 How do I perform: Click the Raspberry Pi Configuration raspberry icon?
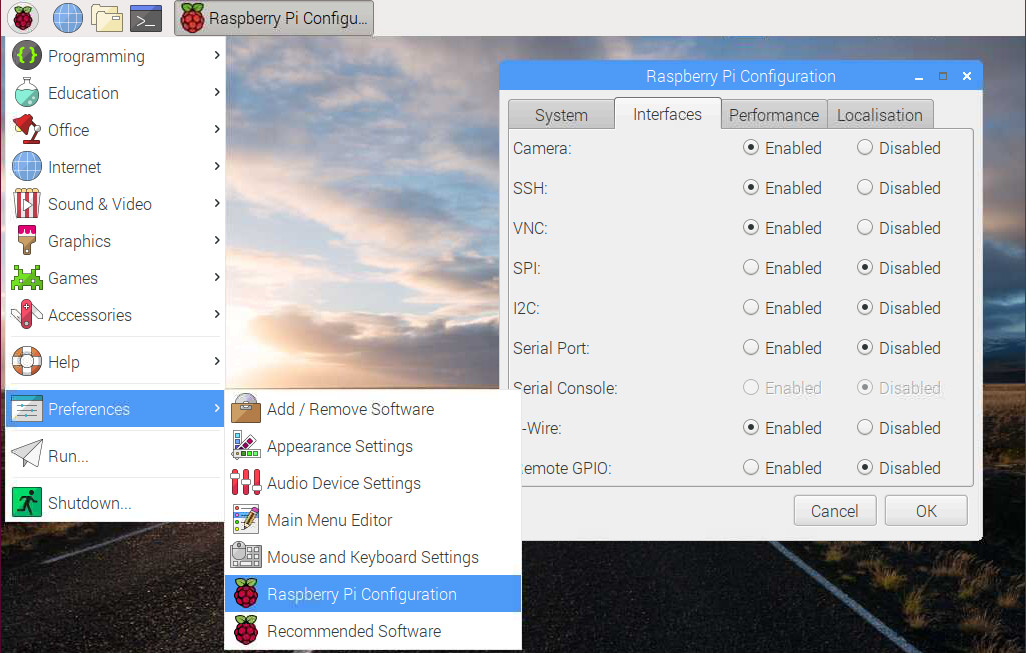tap(246, 593)
